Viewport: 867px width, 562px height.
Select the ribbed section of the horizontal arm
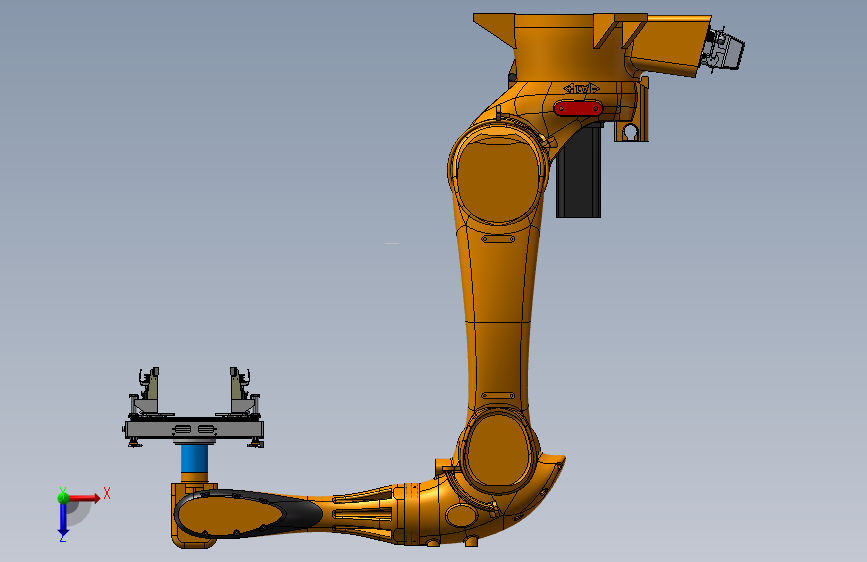363,514
